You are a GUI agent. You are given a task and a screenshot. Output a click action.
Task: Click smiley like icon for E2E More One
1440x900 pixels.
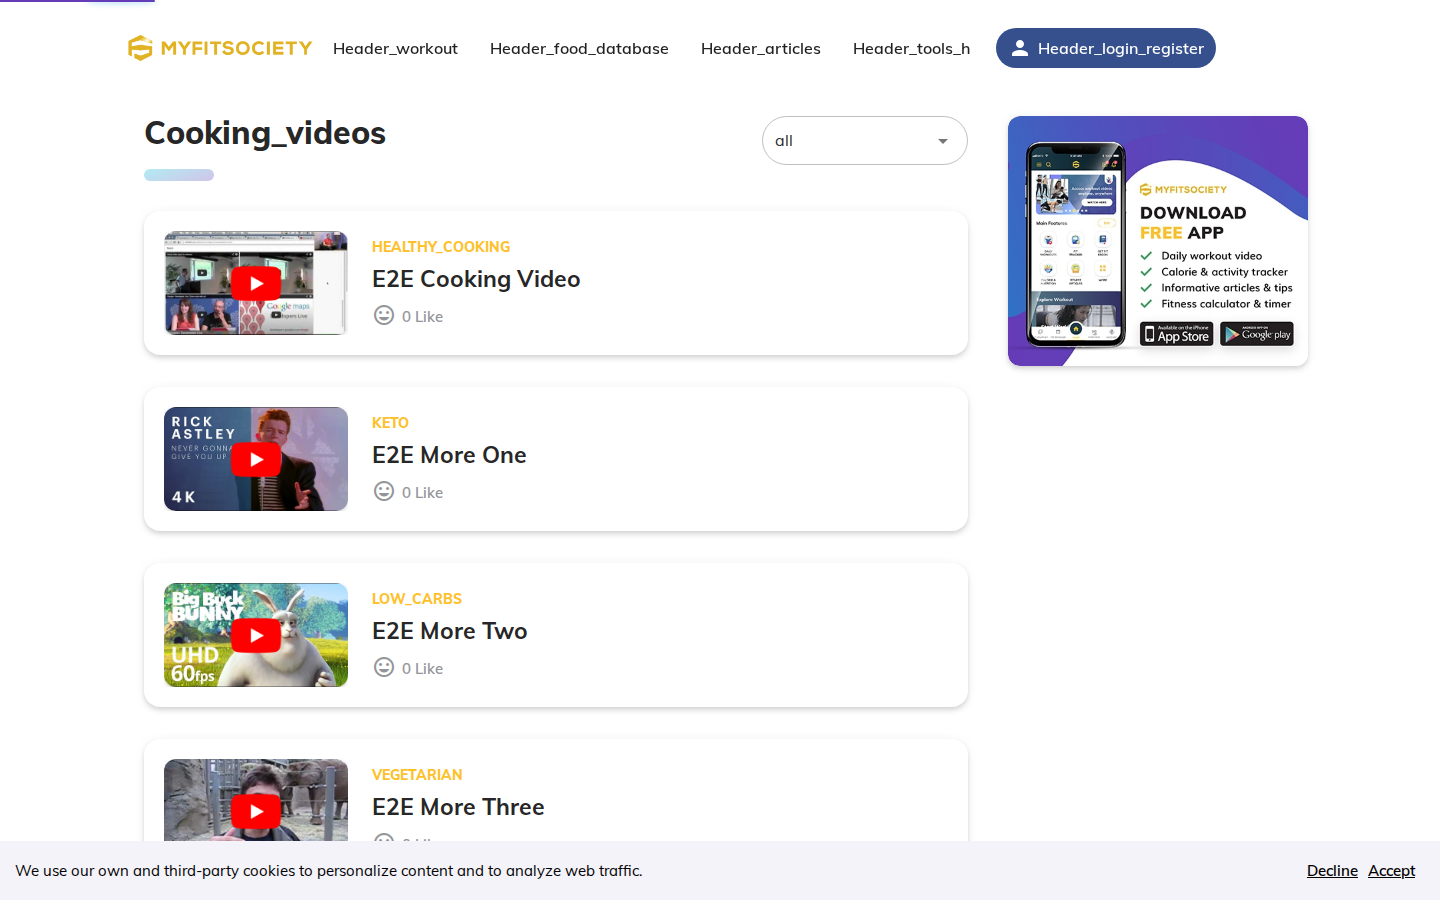(384, 491)
